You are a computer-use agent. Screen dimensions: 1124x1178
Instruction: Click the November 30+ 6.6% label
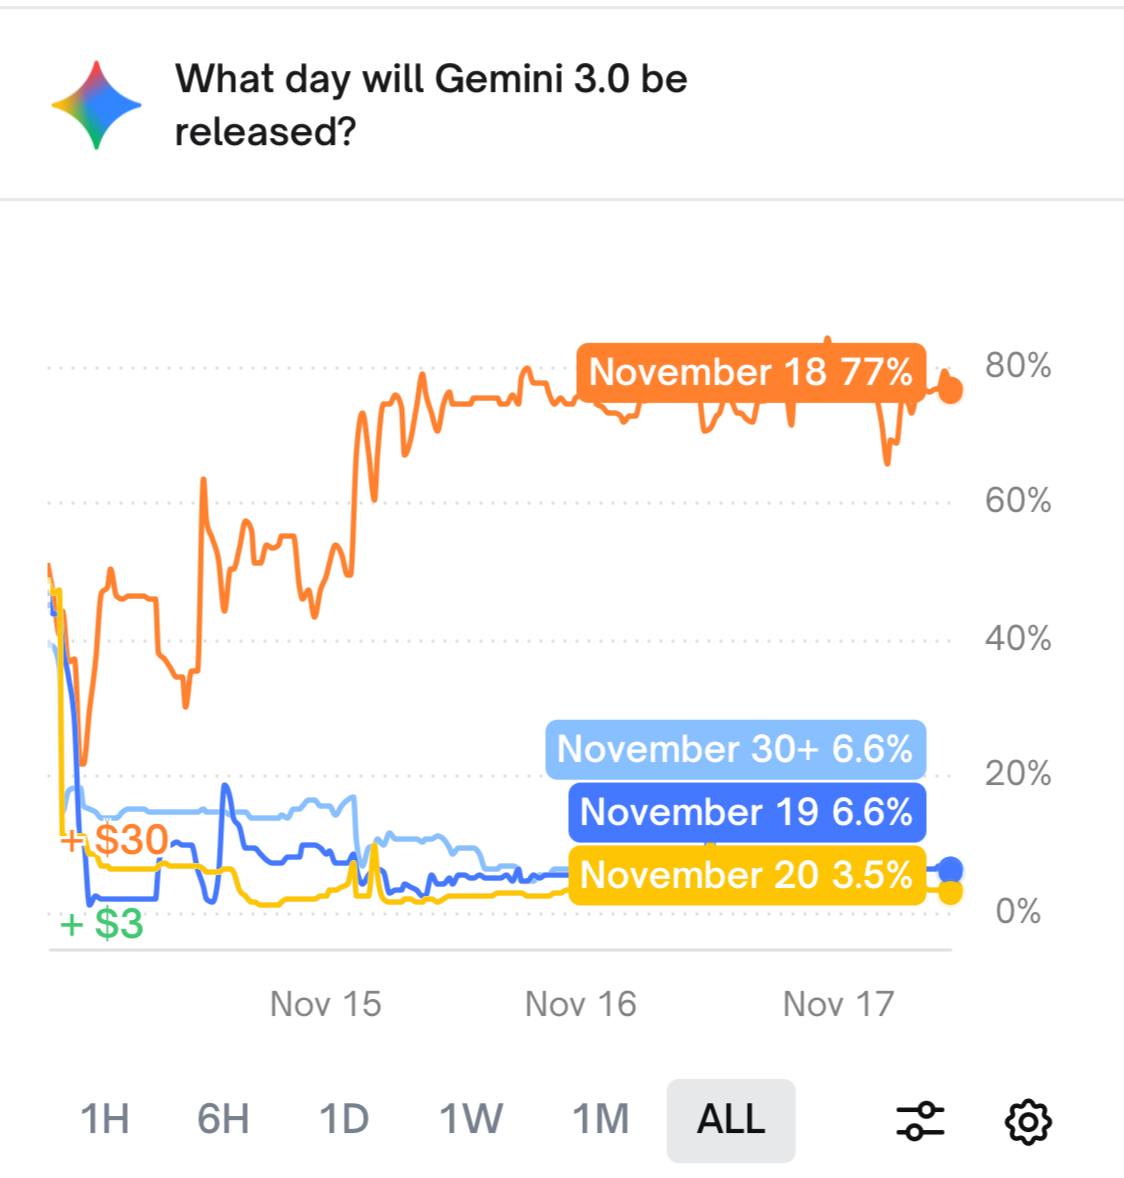click(x=735, y=749)
